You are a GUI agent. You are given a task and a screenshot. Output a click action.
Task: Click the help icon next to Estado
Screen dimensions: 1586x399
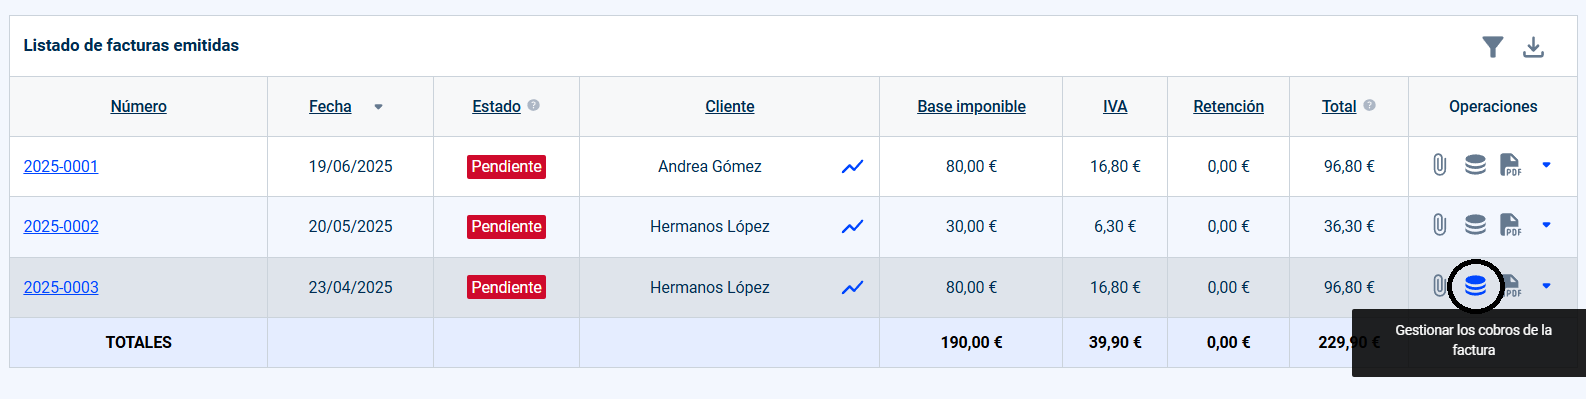tap(533, 105)
